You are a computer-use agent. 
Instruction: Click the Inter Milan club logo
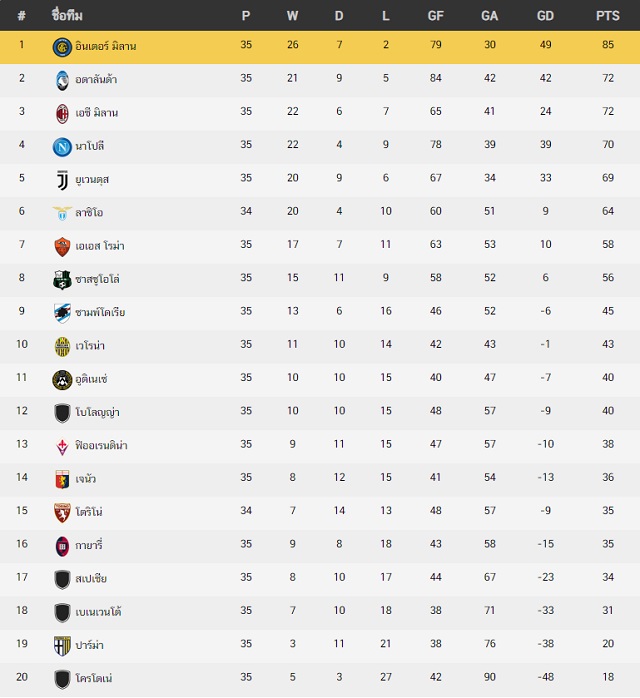(62, 47)
